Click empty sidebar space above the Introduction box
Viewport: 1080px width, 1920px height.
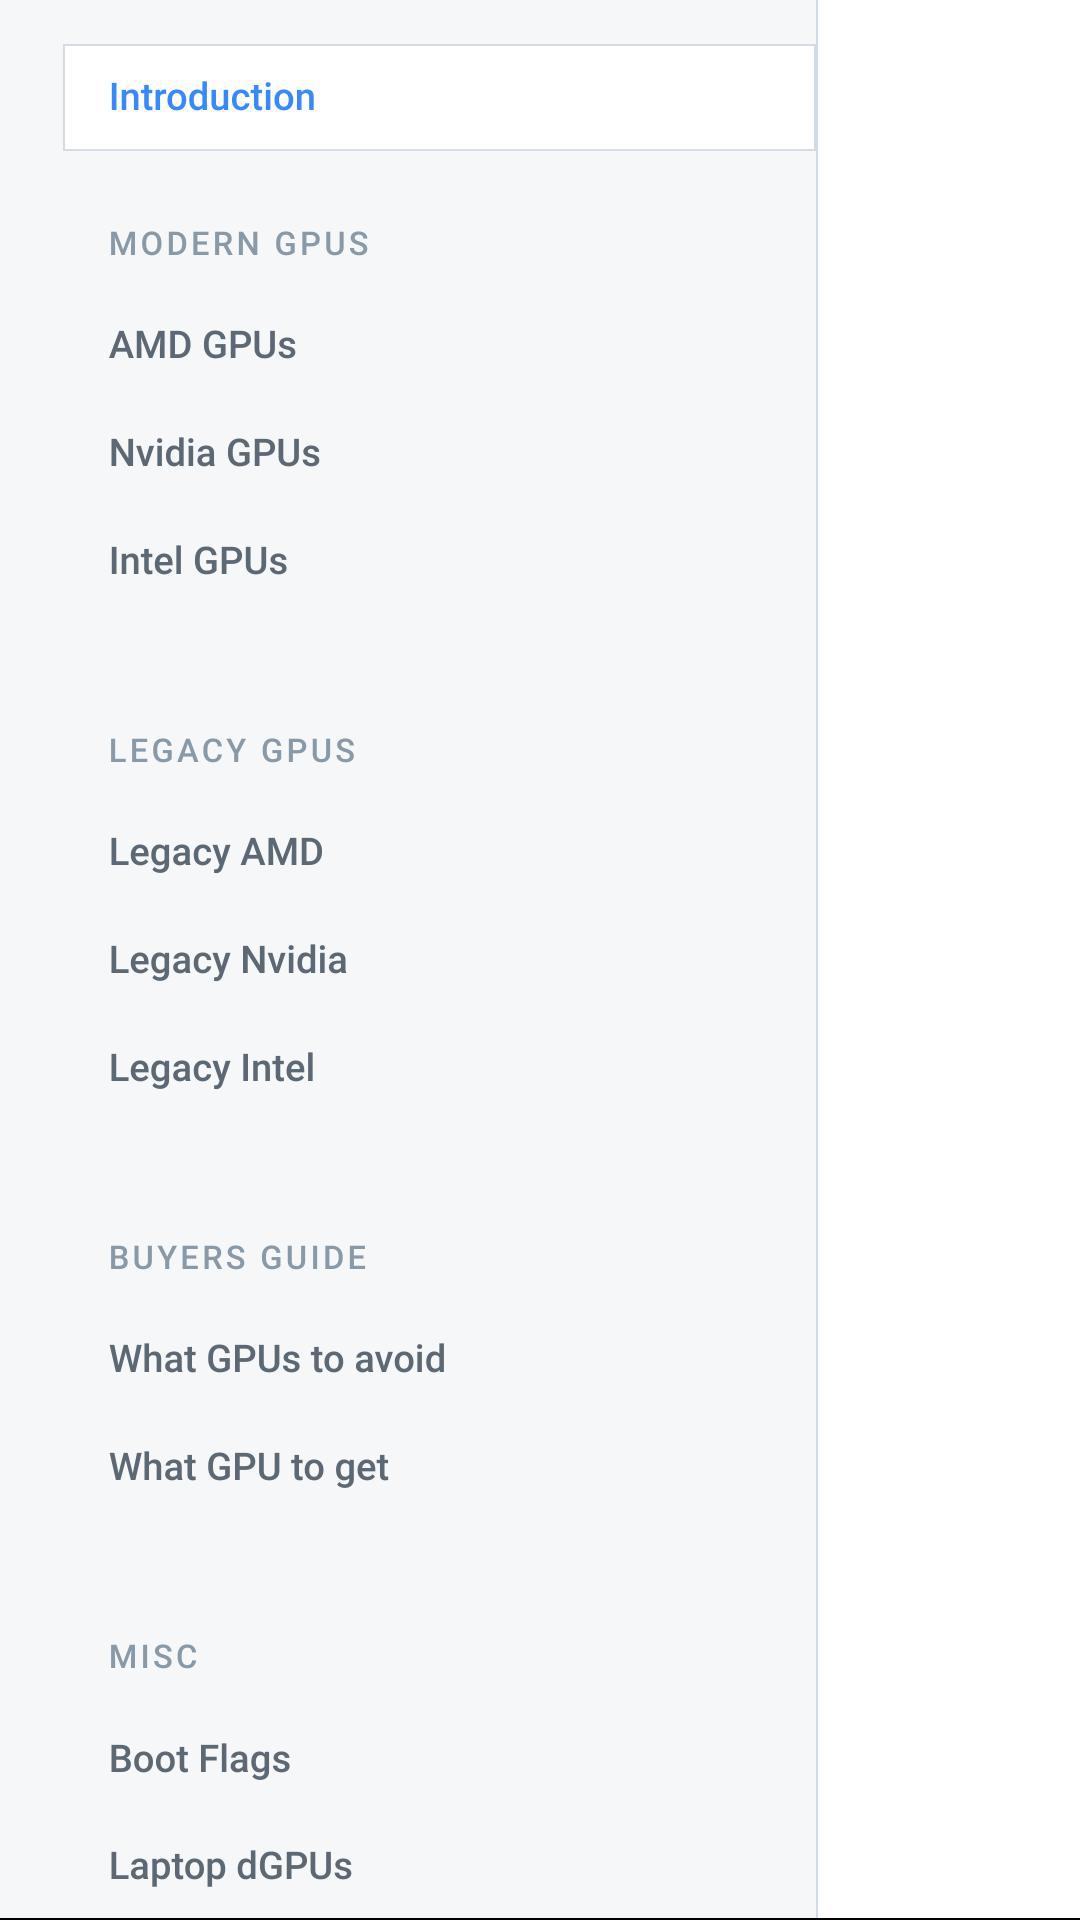tap(400, 20)
